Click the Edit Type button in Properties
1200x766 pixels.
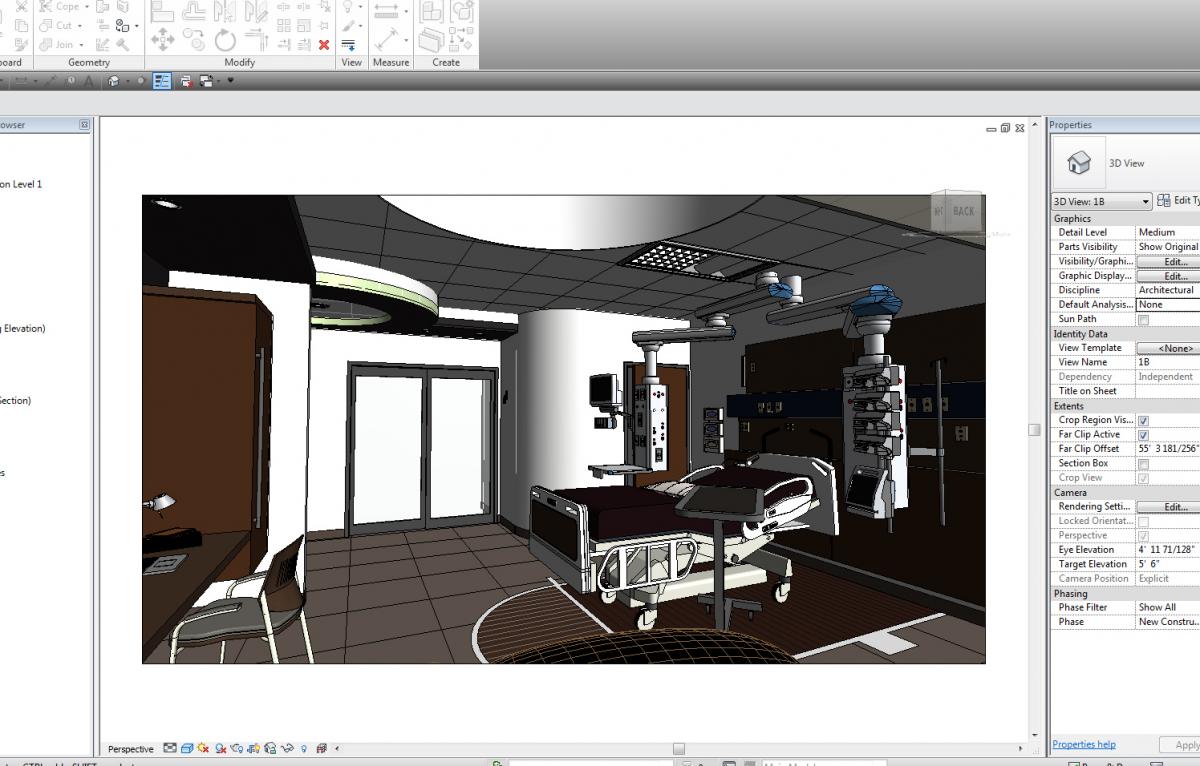click(x=1180, y=200)
